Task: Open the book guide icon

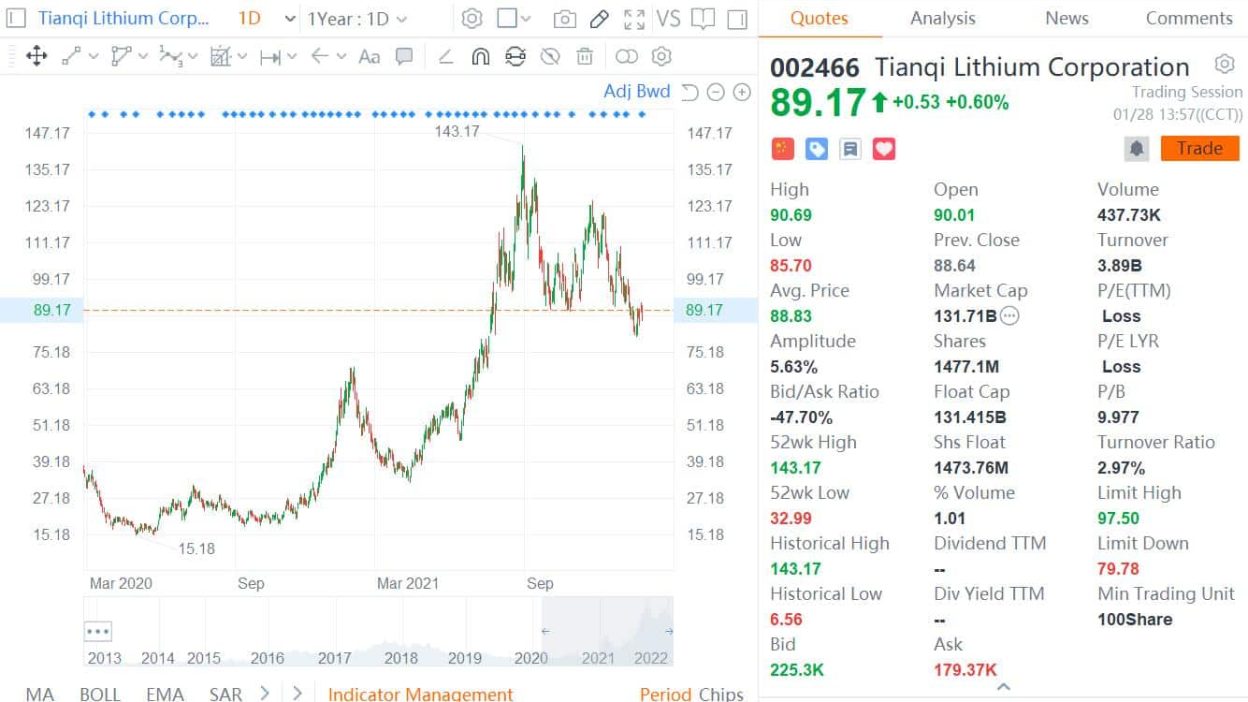Action: pyautogui.click(x=703, y=19)
